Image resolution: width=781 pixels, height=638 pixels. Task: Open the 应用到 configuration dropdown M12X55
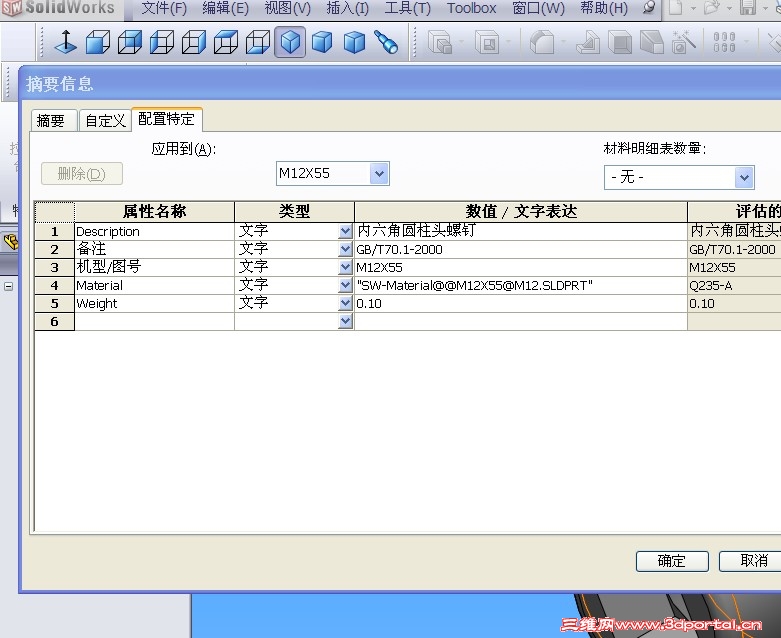coord(379,173)
